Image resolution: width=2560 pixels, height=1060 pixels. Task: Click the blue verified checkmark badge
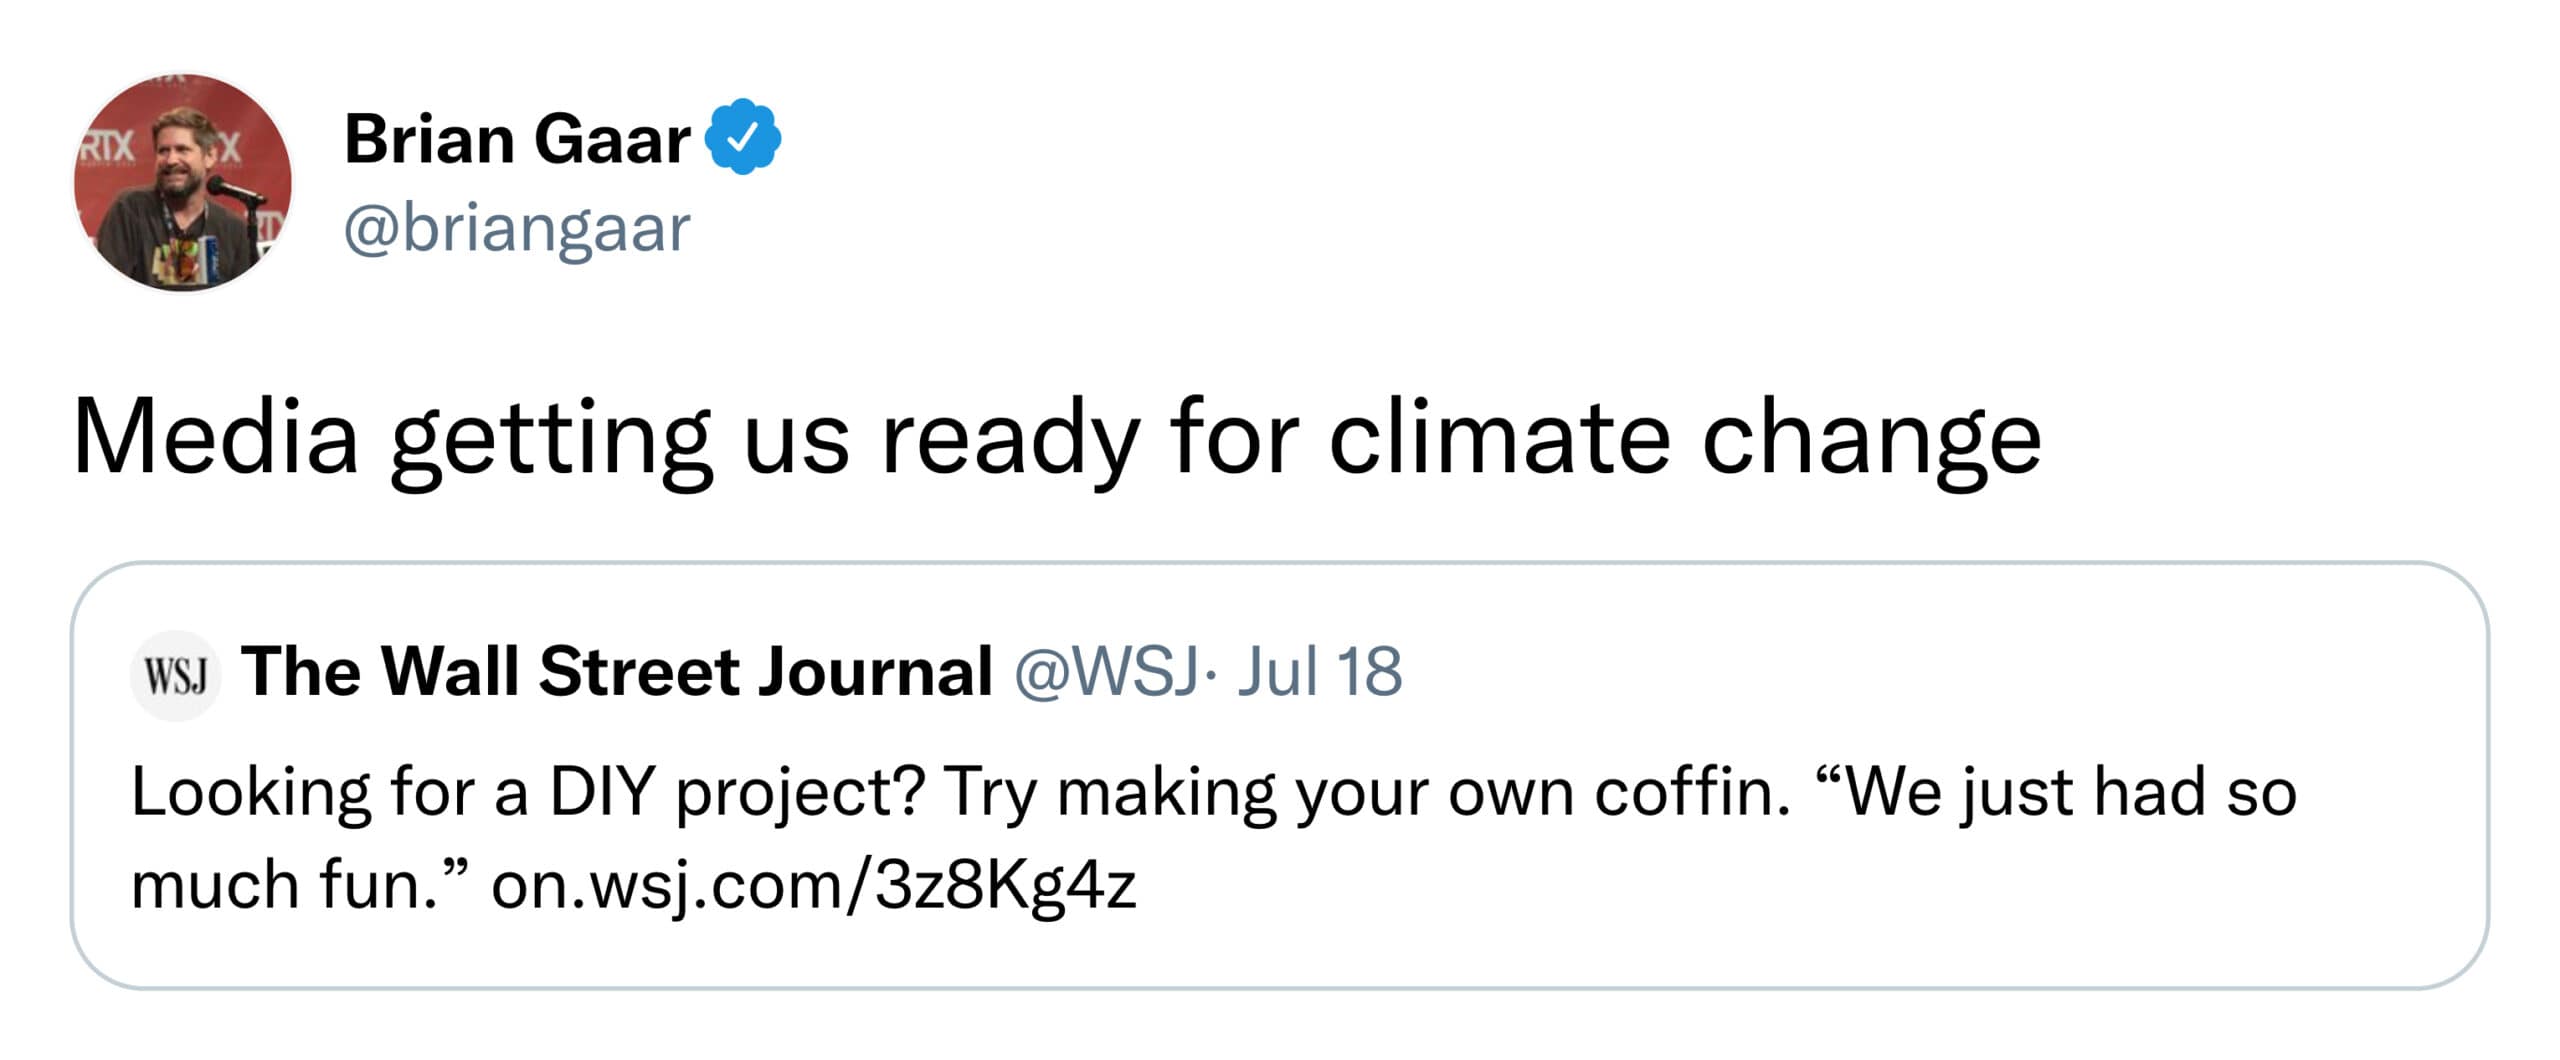(x=743, y=138)
